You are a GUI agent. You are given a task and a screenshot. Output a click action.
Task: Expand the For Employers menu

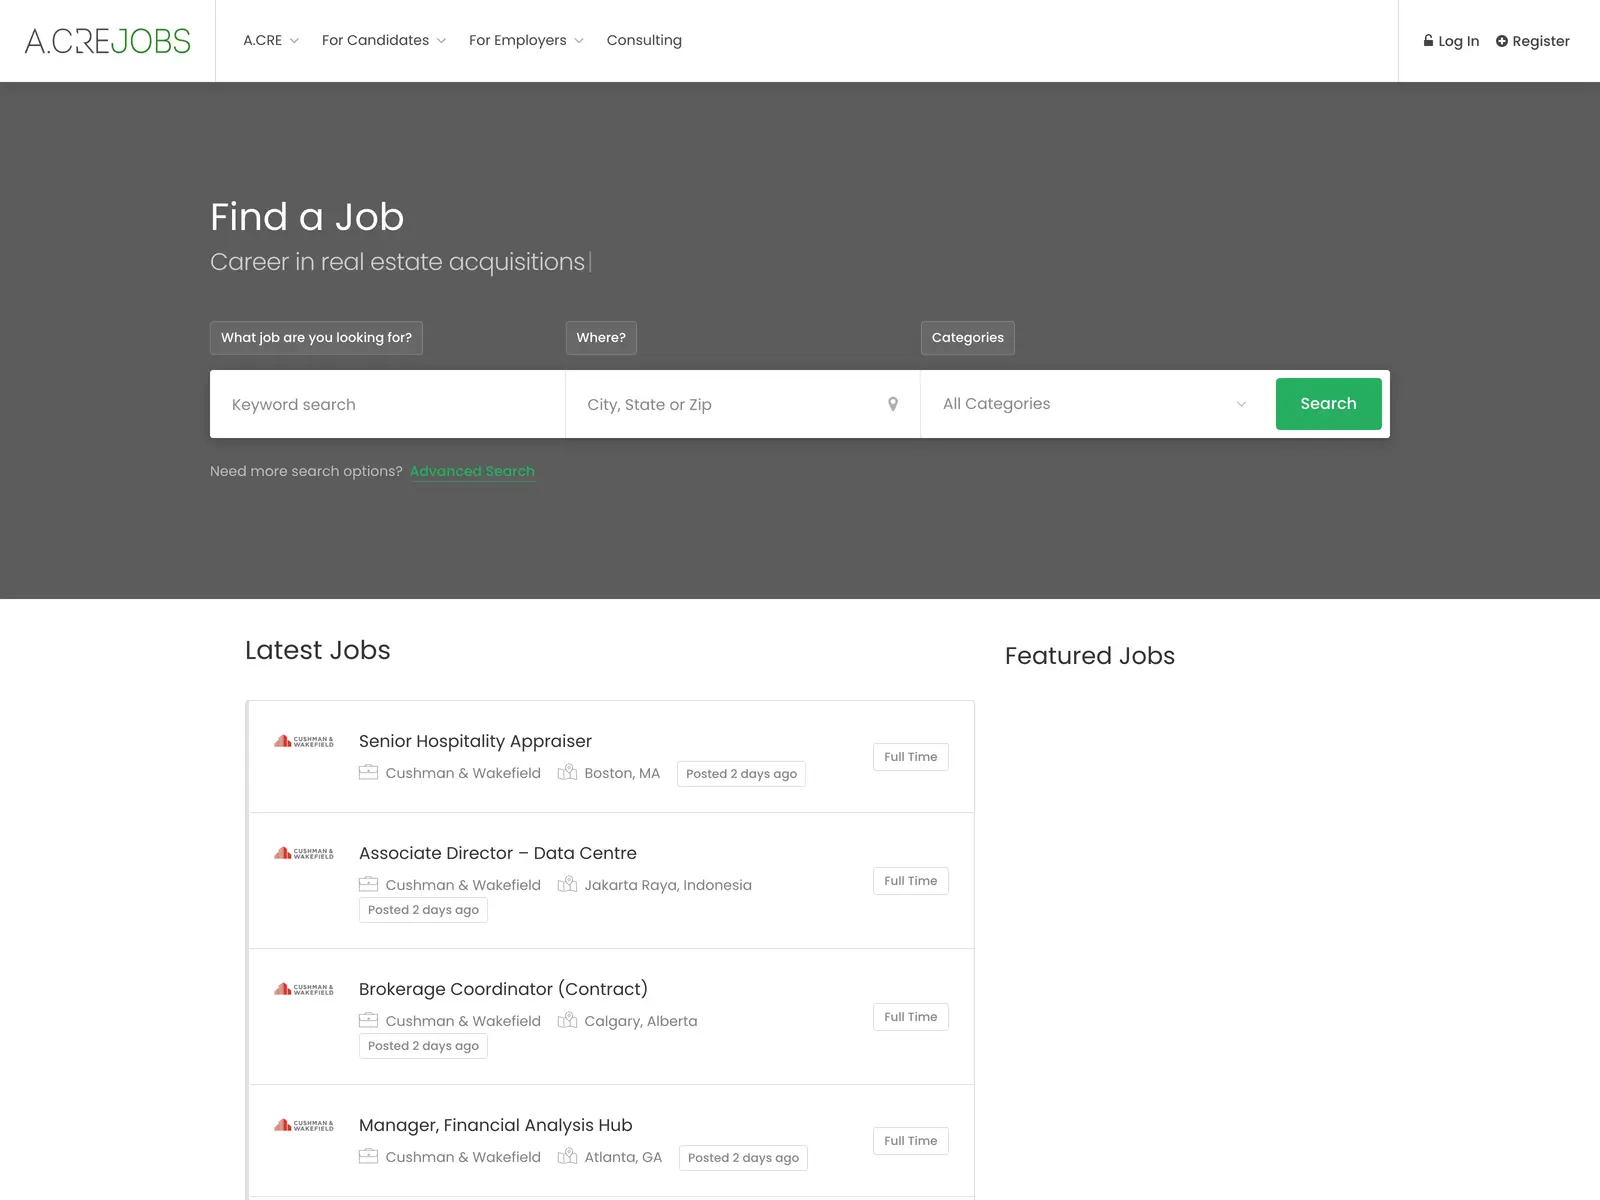pyautogui.click(x=526, y=40)
